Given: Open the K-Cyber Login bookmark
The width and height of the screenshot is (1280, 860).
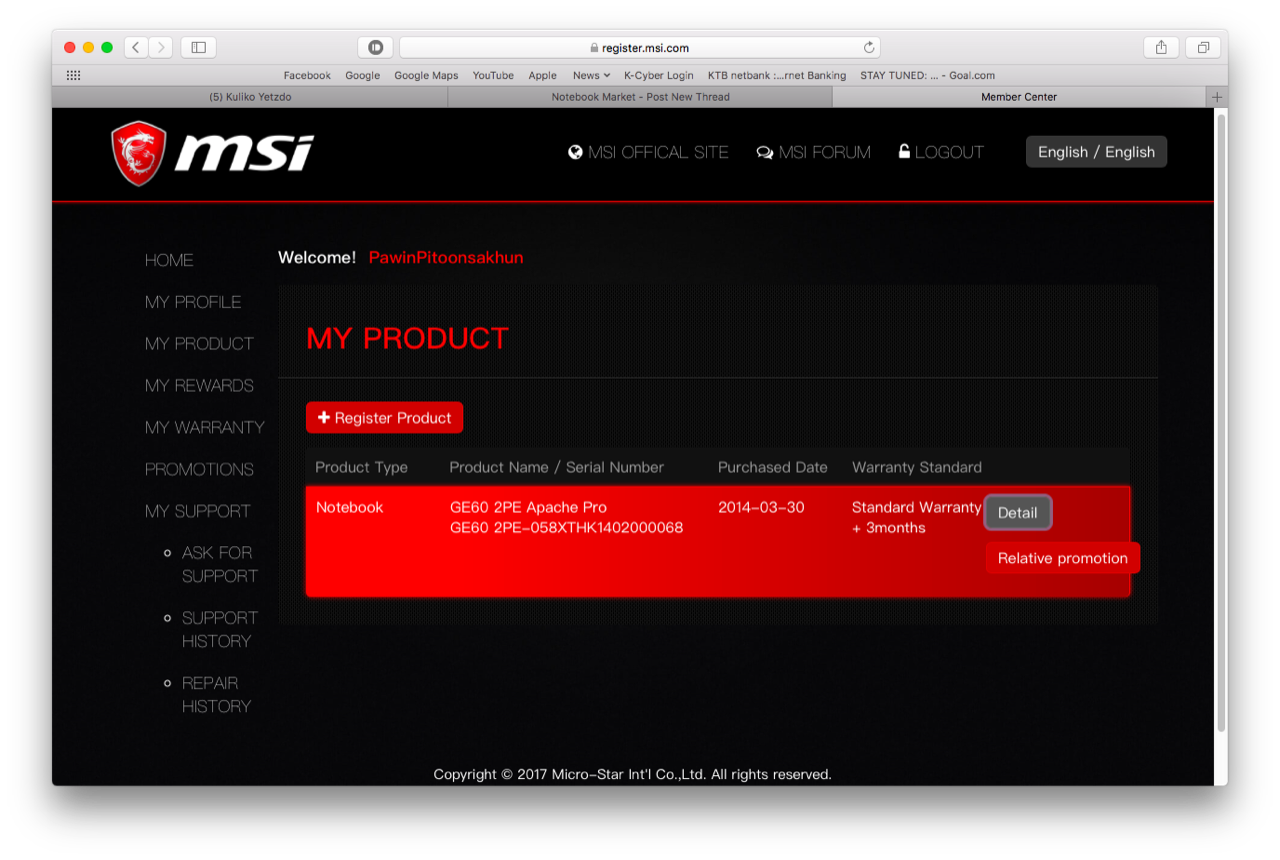Looking at the screenshot, I should (658, 75).
